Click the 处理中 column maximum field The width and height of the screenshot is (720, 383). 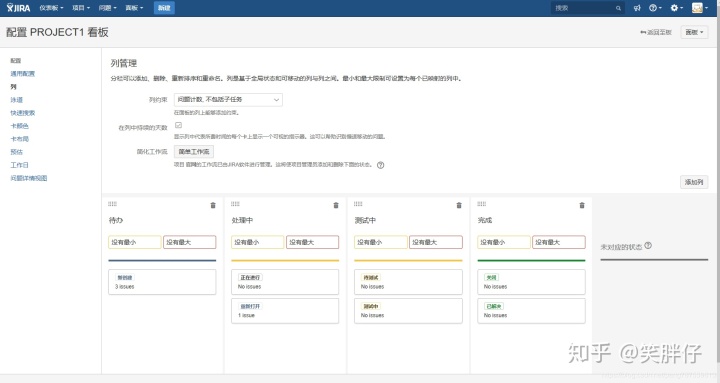tap(313, 242)
